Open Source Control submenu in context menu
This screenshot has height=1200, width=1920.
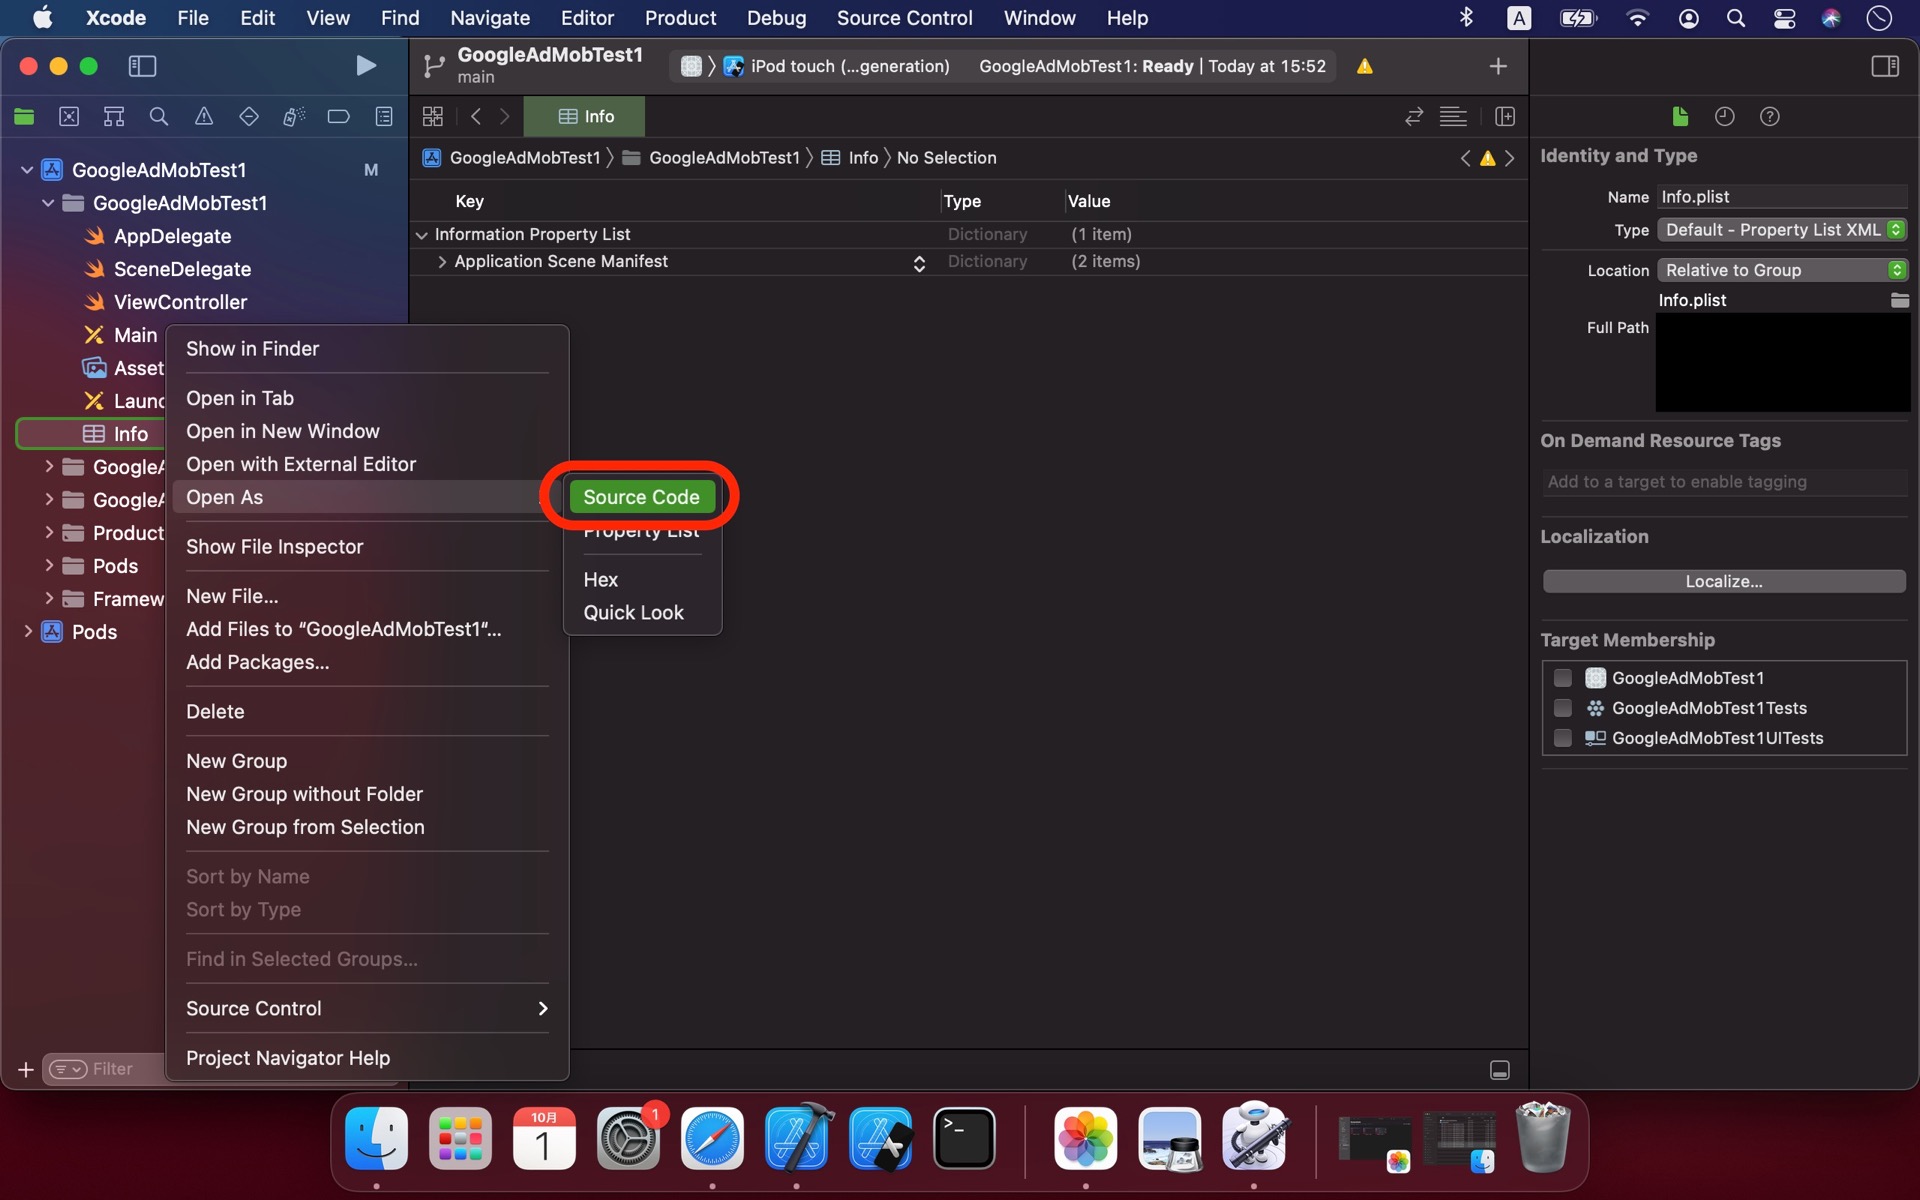367,1009
